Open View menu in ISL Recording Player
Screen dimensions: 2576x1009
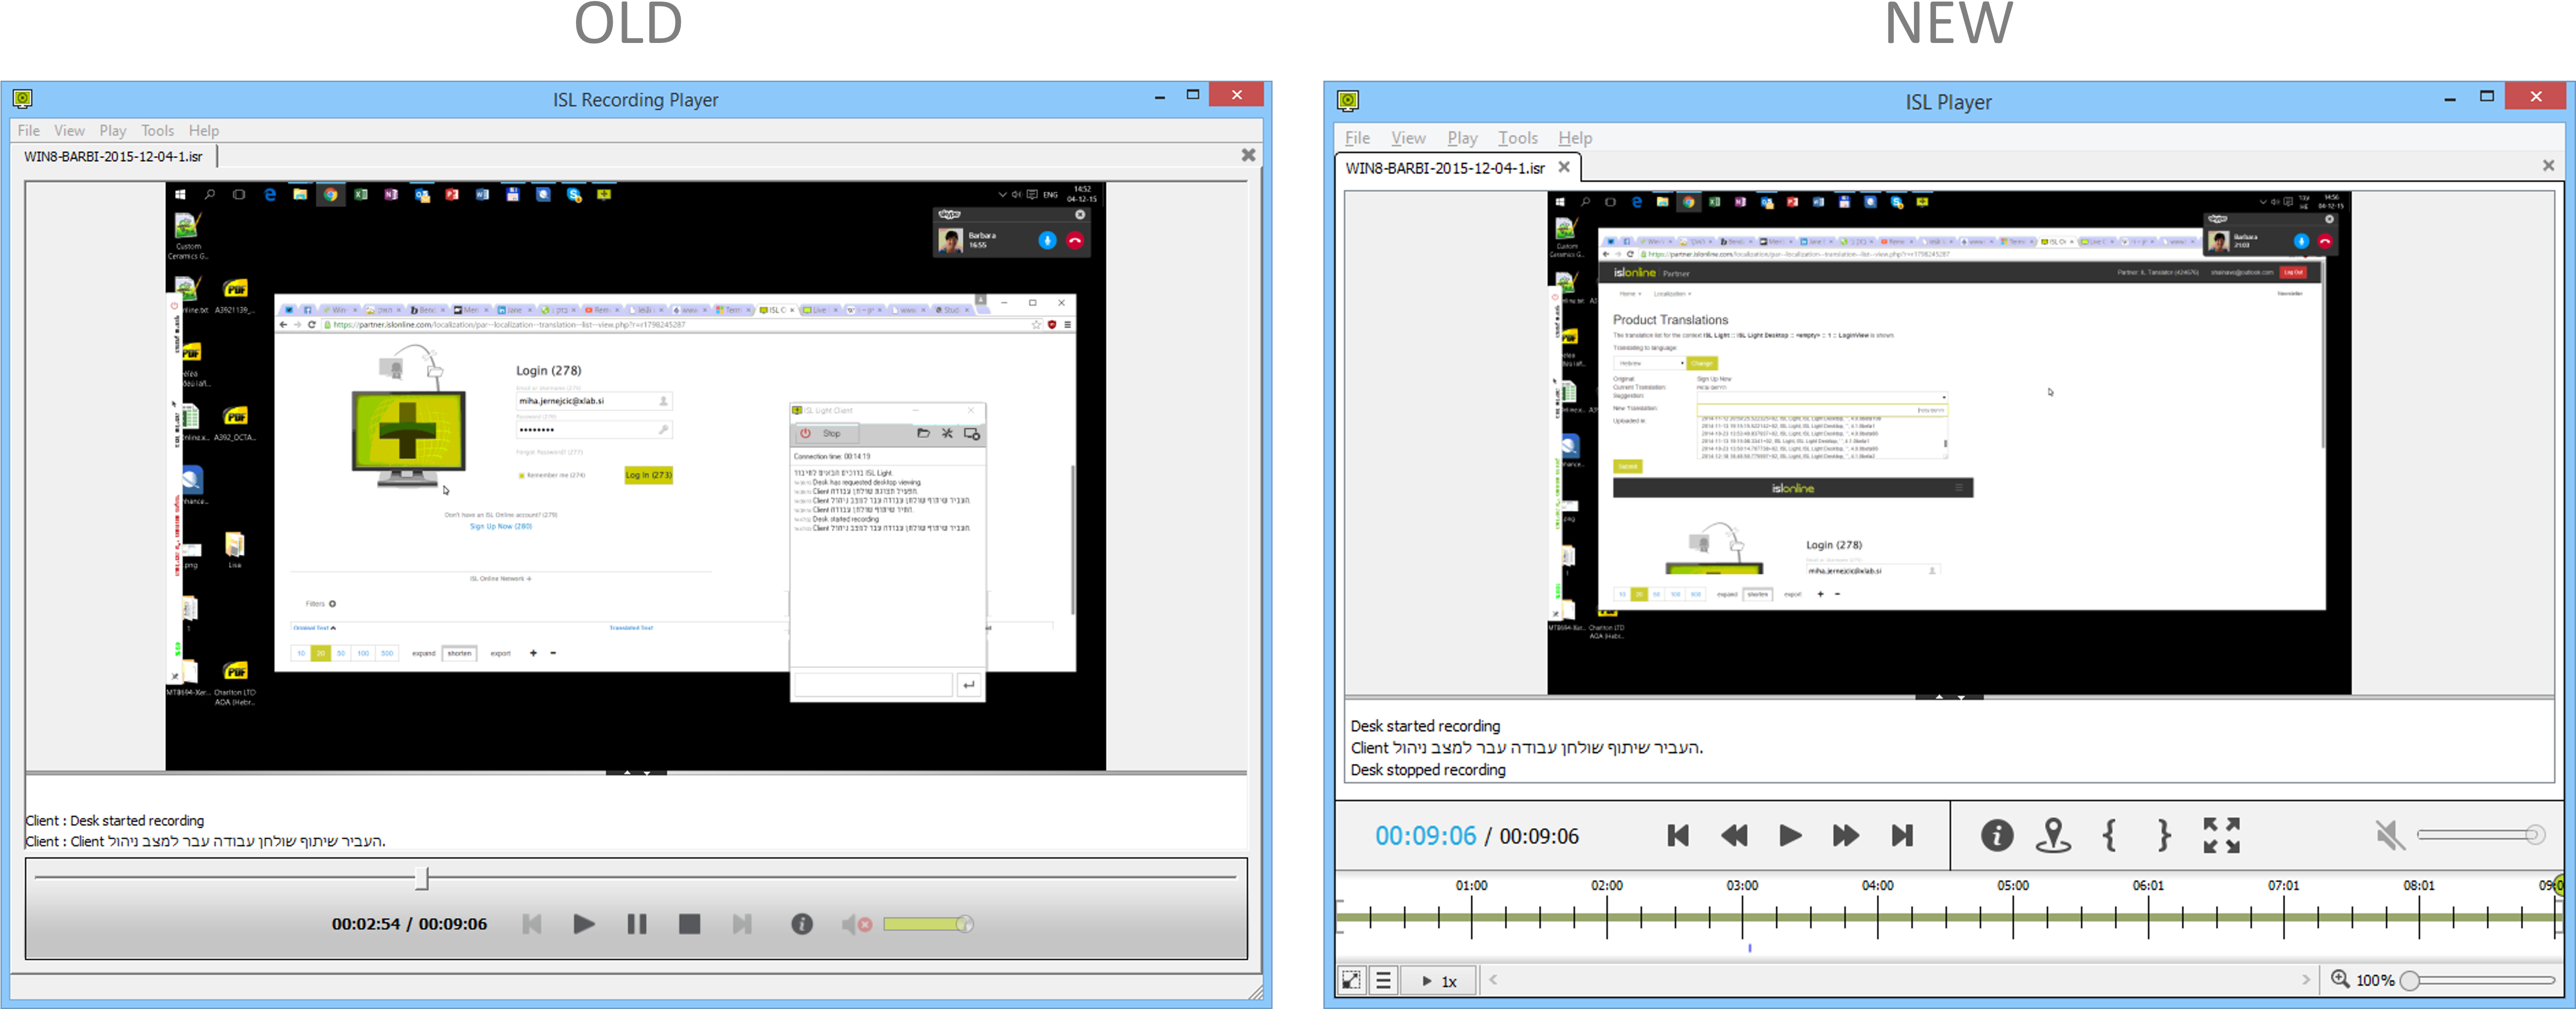click(x=69, y=130)
